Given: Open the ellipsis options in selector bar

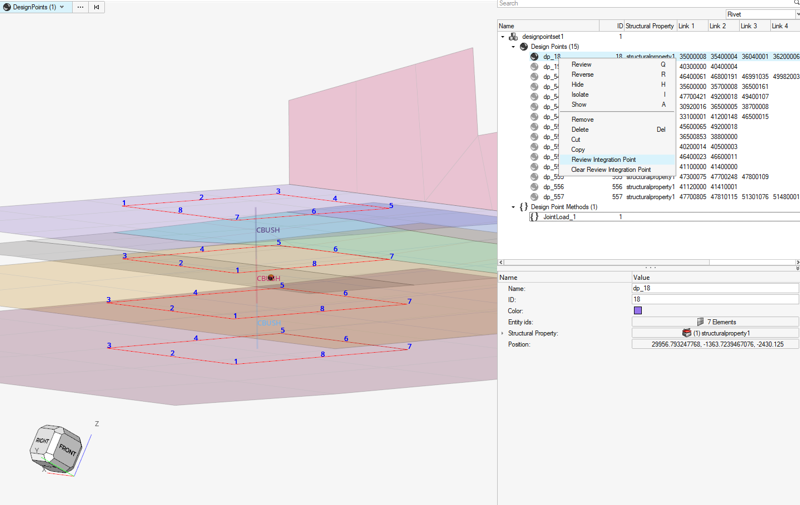Looking at the screenshot, I should [x=80, y=7].
